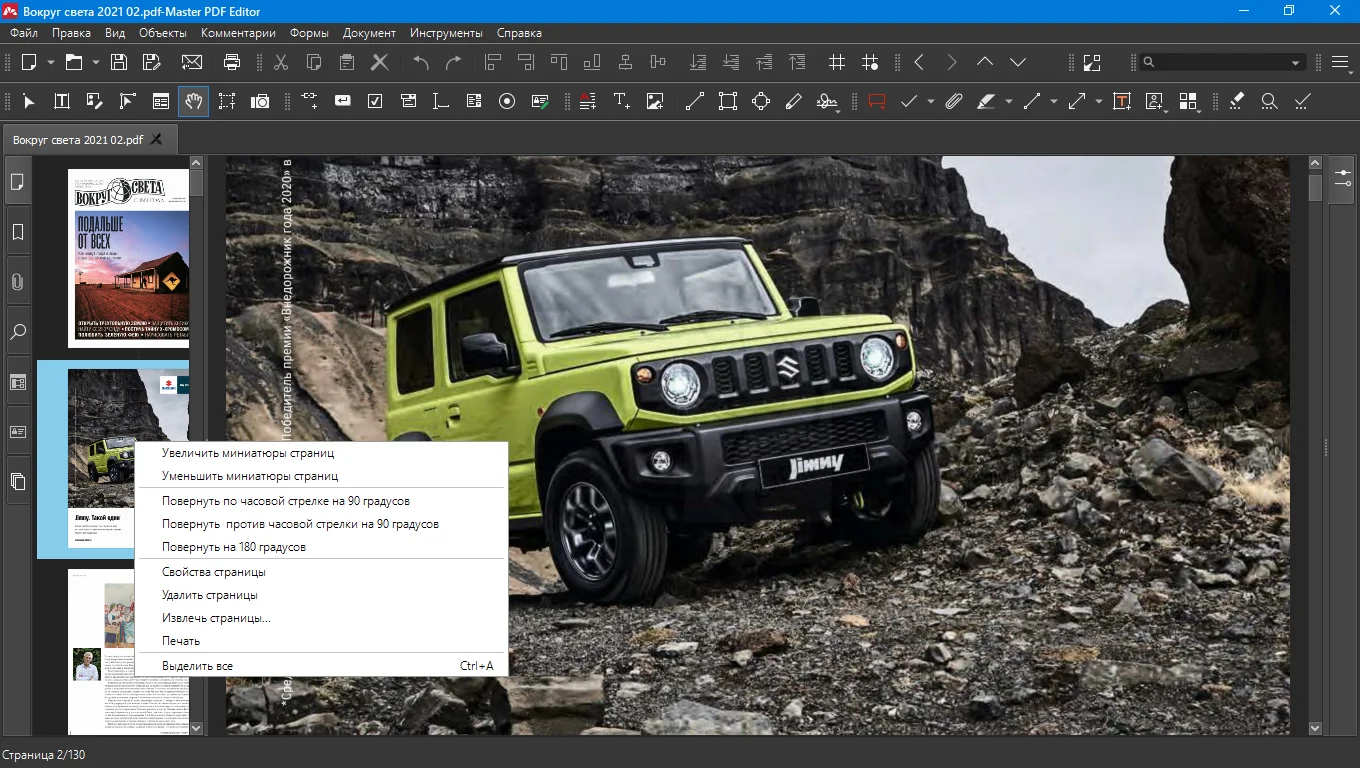Viewport: 1360px width, 768px height.
Task: Select the Ellipse shape tool
Action: click(x=761, y=101)
